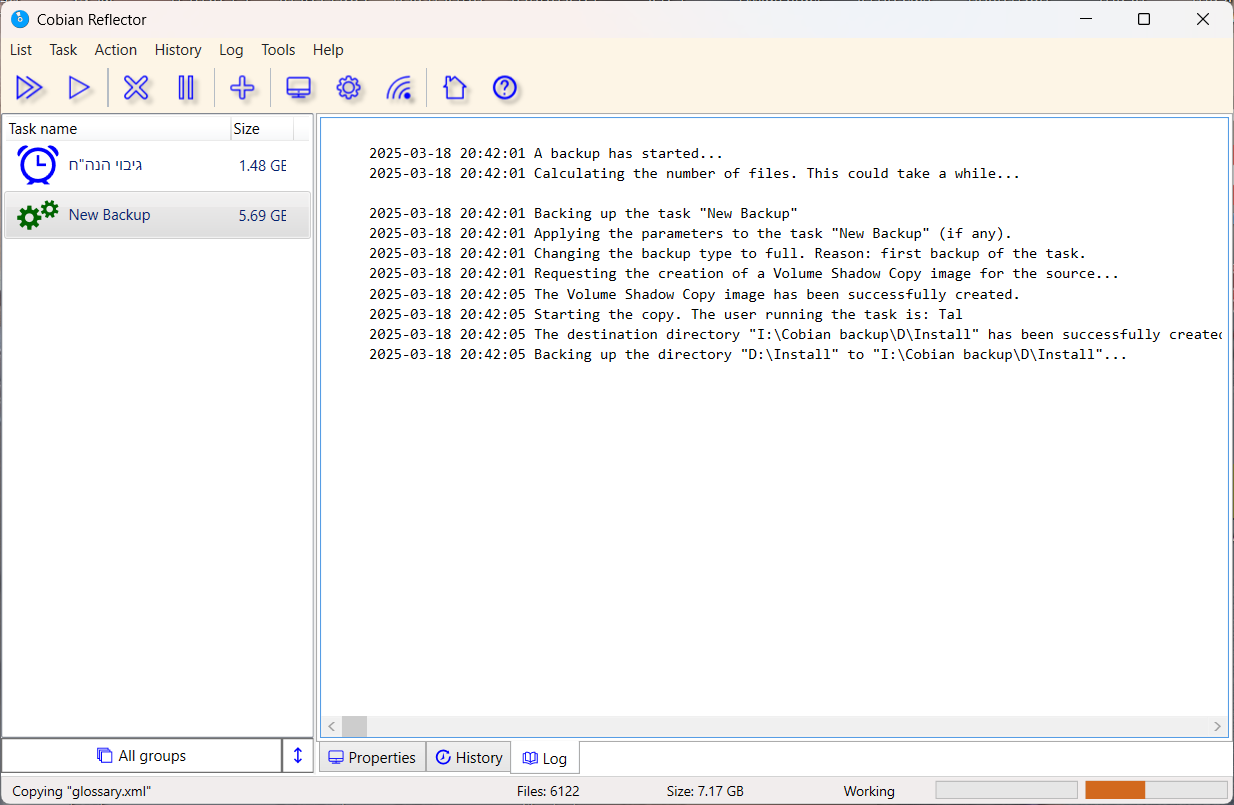Open the History menu
This screenshot has height=805, width=1234.
[178, 50]
